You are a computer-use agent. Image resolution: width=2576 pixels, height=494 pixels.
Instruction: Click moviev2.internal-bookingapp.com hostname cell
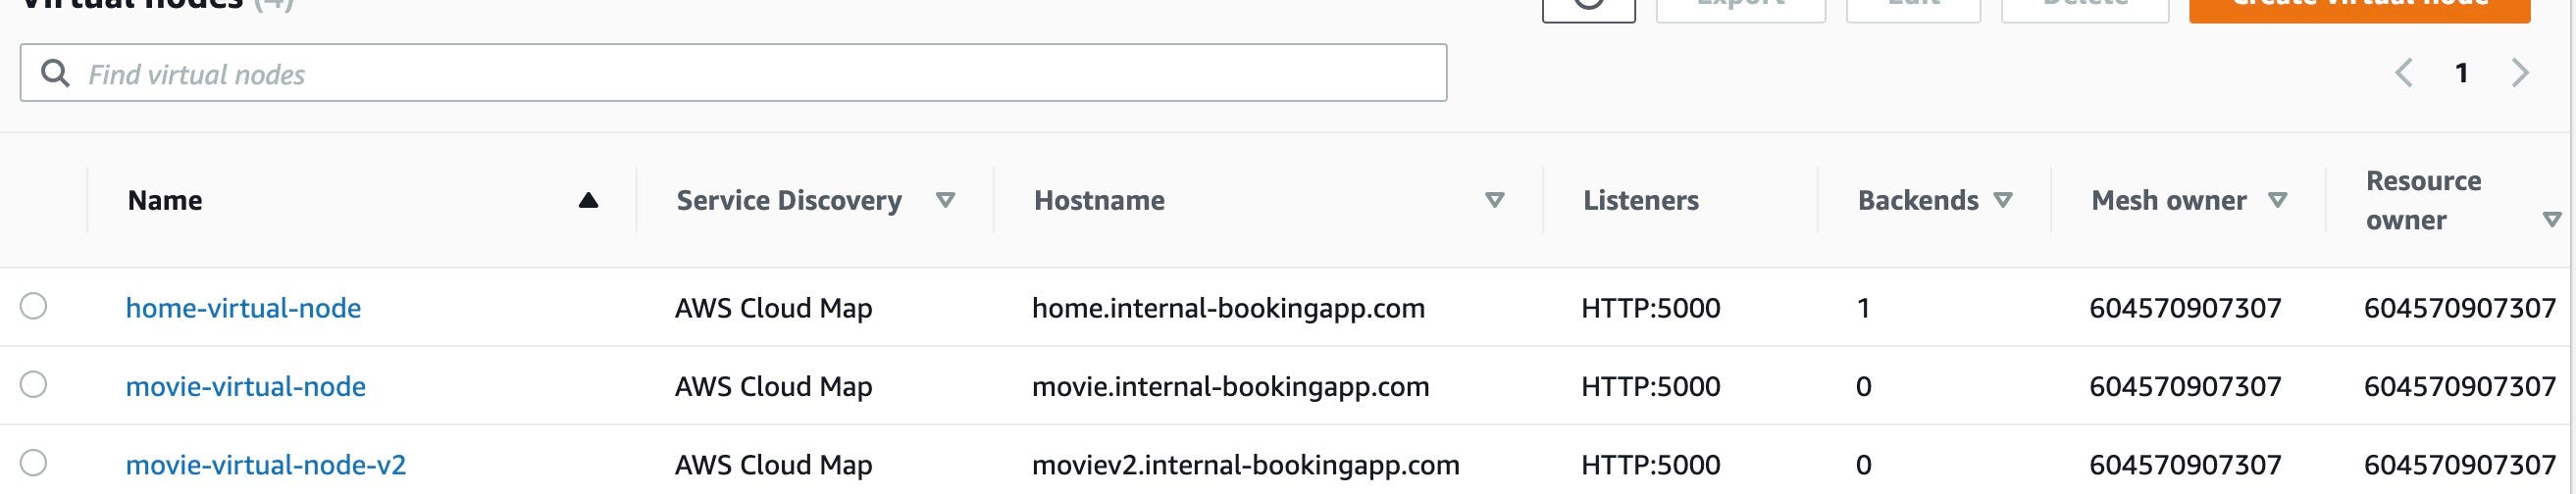[x=1245, y=465]
